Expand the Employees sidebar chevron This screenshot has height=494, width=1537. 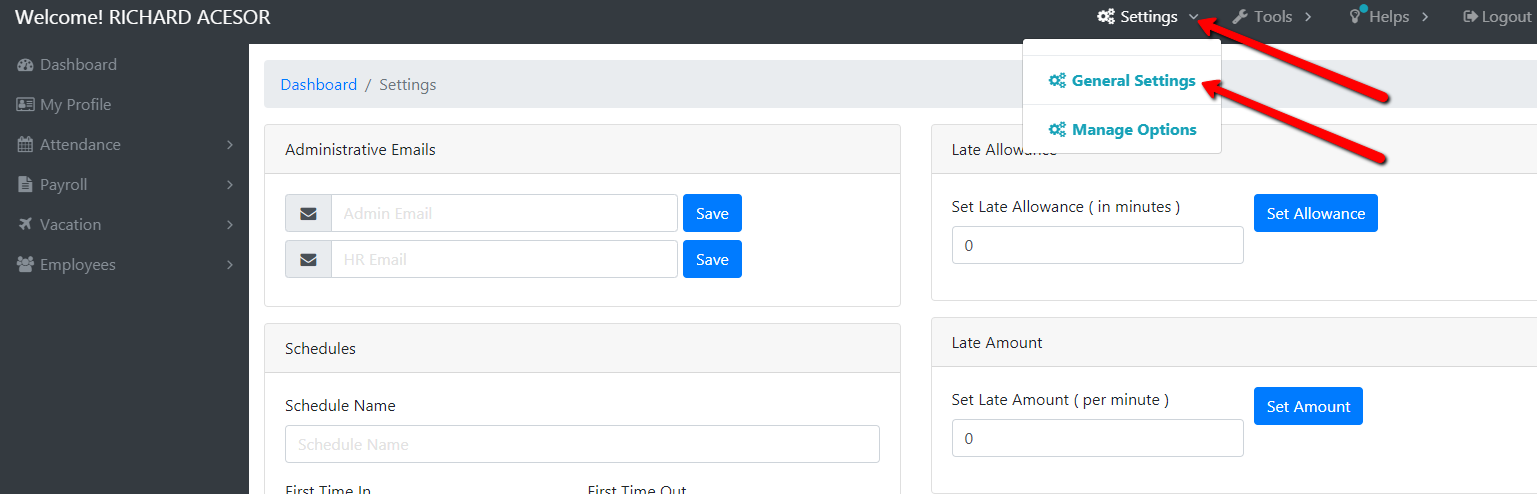(230, 265)
